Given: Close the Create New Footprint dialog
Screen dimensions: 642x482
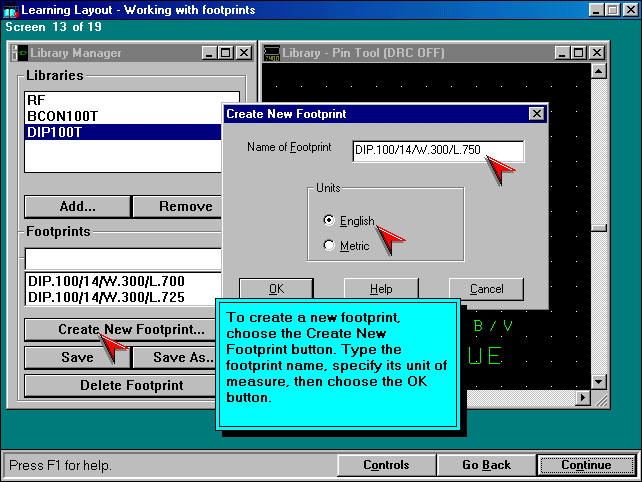Looking at the screenshot, I should point(537,114).
